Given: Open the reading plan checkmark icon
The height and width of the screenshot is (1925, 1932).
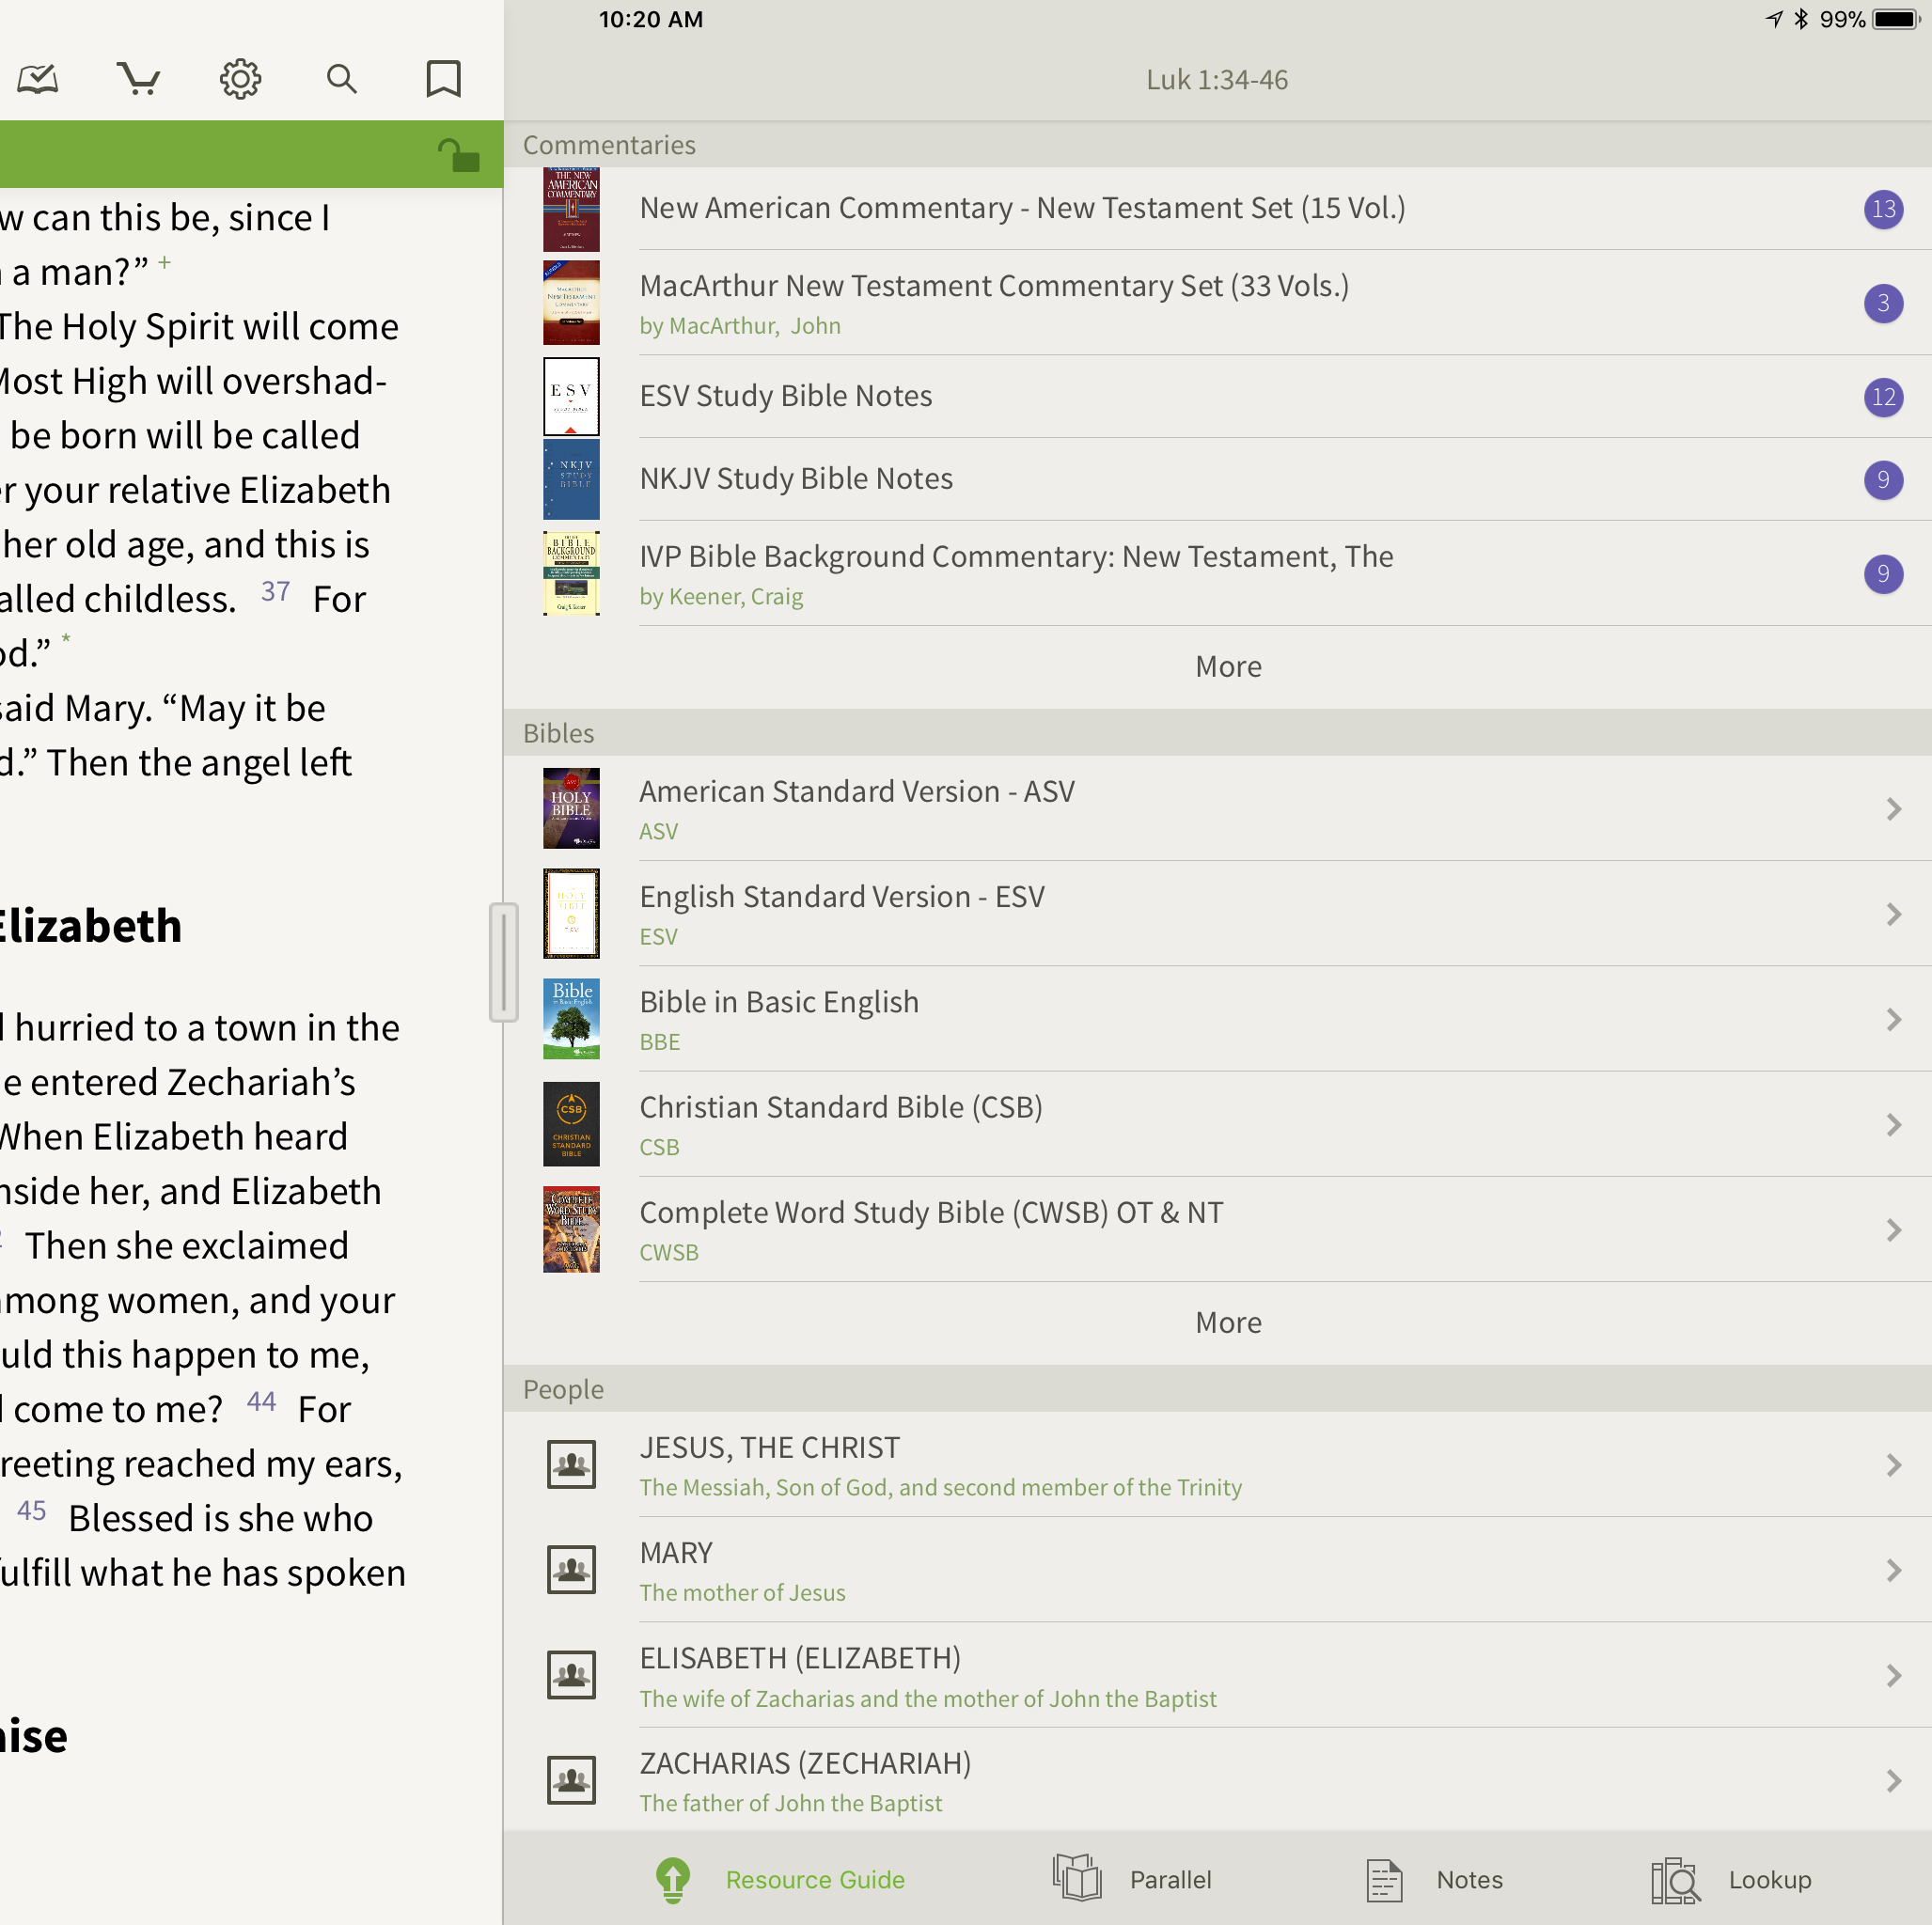Looking at the screenshot, I should (x=37, y=79).
